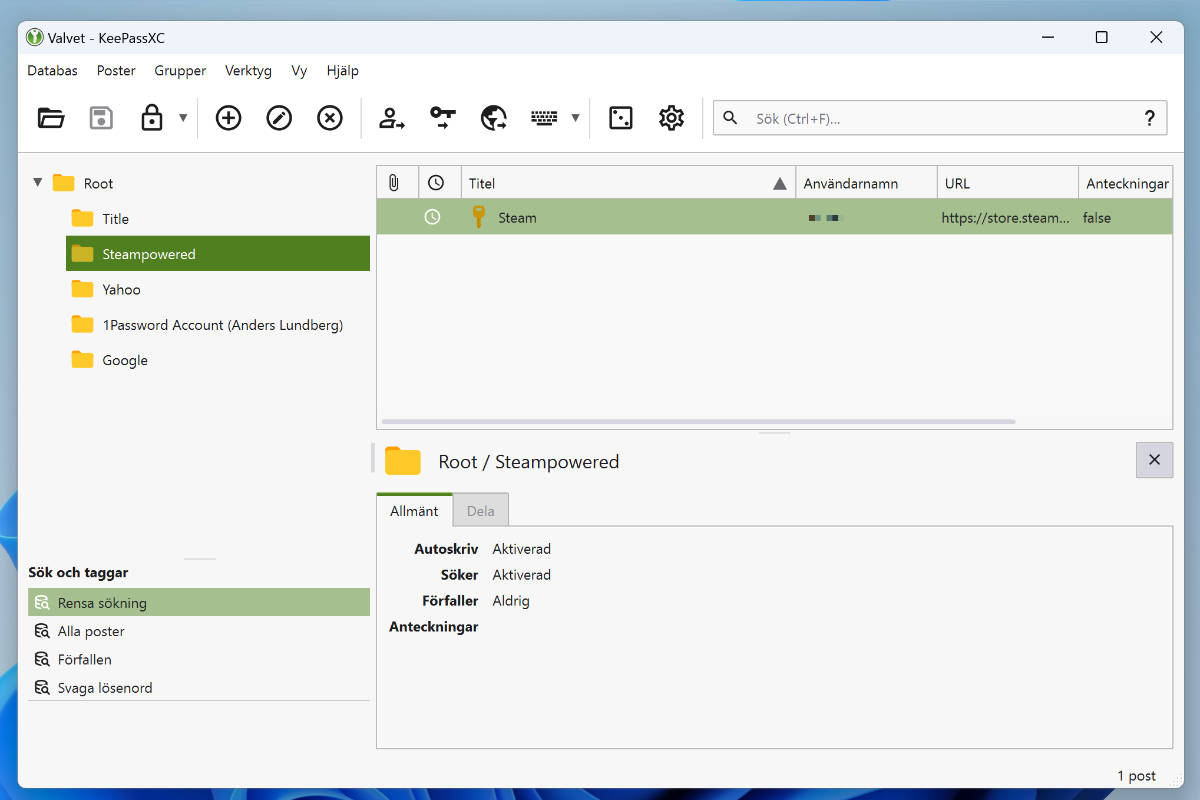
Task: Sort entries by the Anteckningar column
Action: point(1125,183)
